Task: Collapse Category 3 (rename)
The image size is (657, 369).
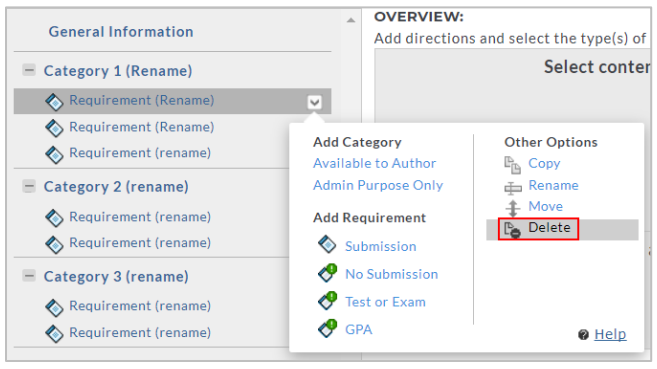Action: (29, 276)
